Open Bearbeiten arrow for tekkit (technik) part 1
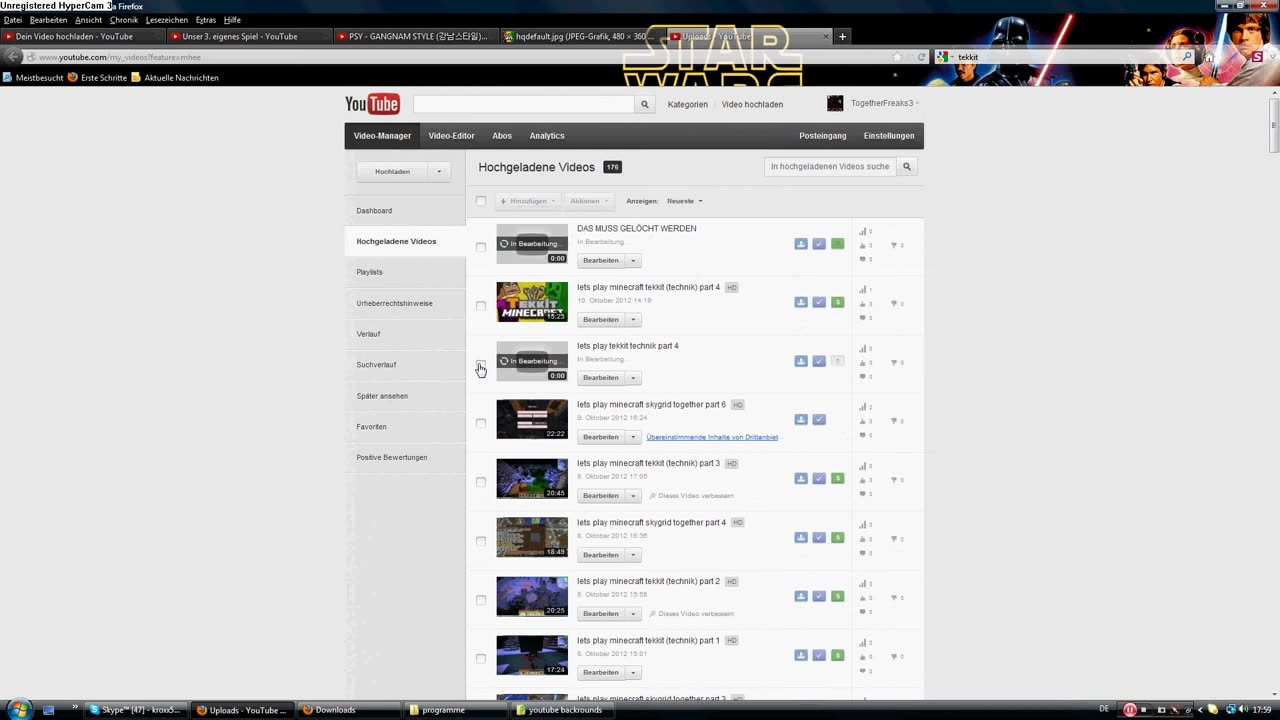Screen dimensions: 1280x720 [633, 672]
